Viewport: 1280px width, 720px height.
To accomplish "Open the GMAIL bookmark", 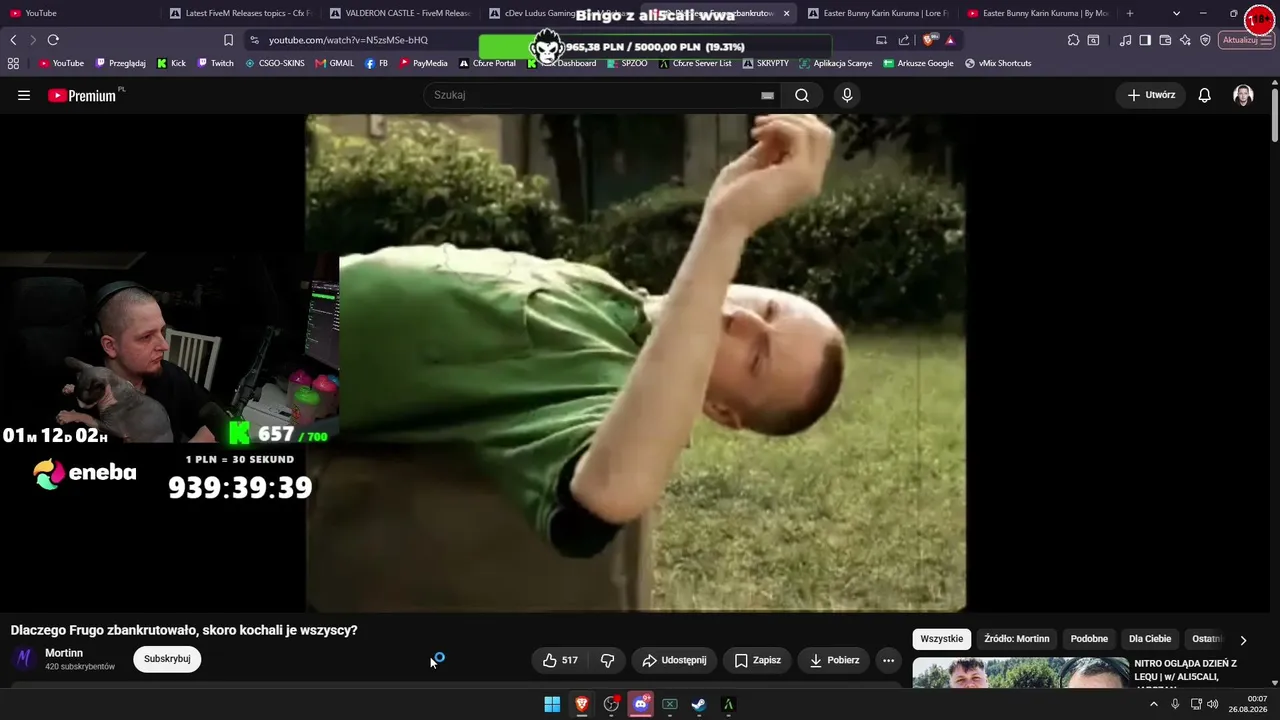I will click(x=334, y=63).
